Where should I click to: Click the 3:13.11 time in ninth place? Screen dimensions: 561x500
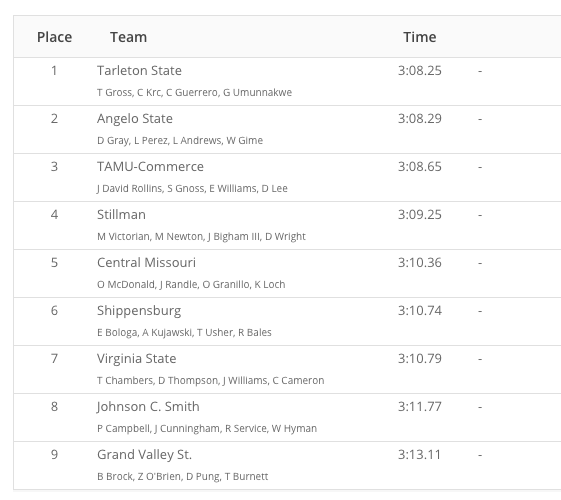pos(419,454)
